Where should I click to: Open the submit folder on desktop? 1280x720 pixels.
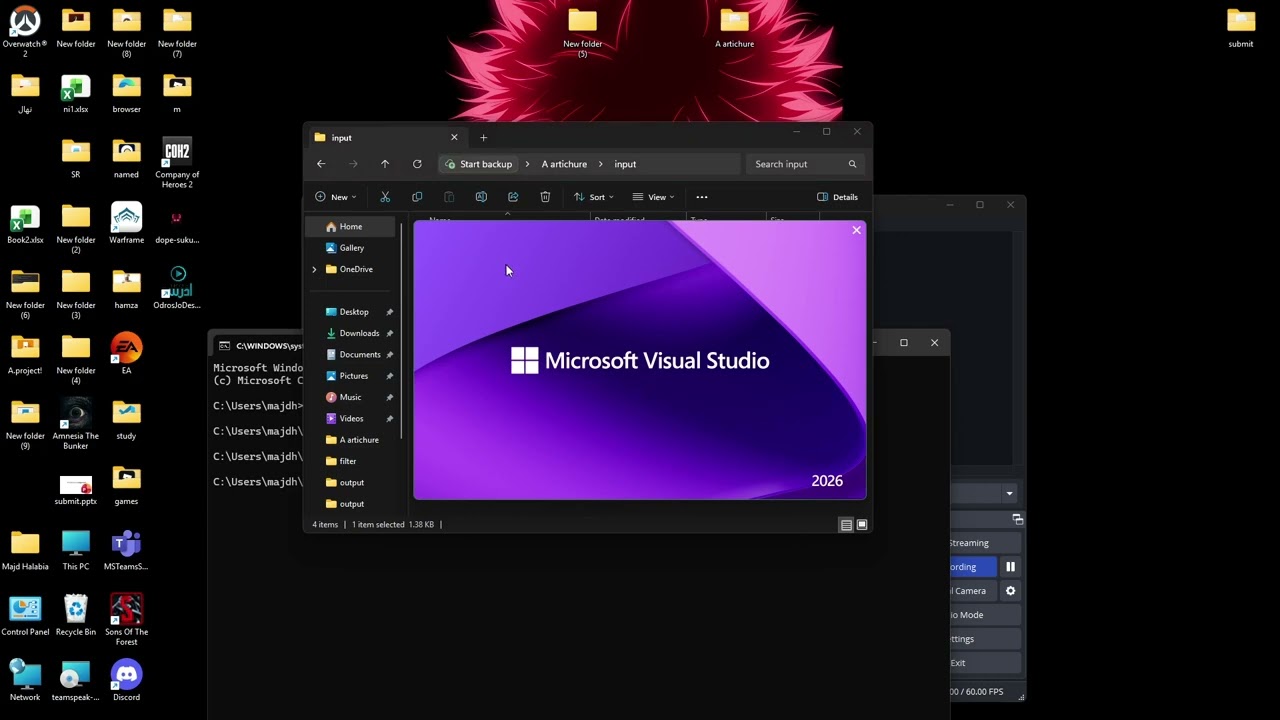click(x=1241, y=28)
